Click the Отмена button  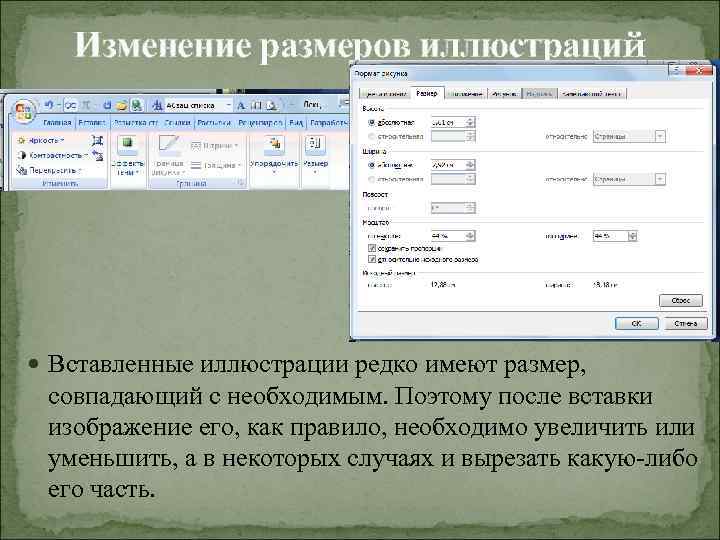click(686, 323)
